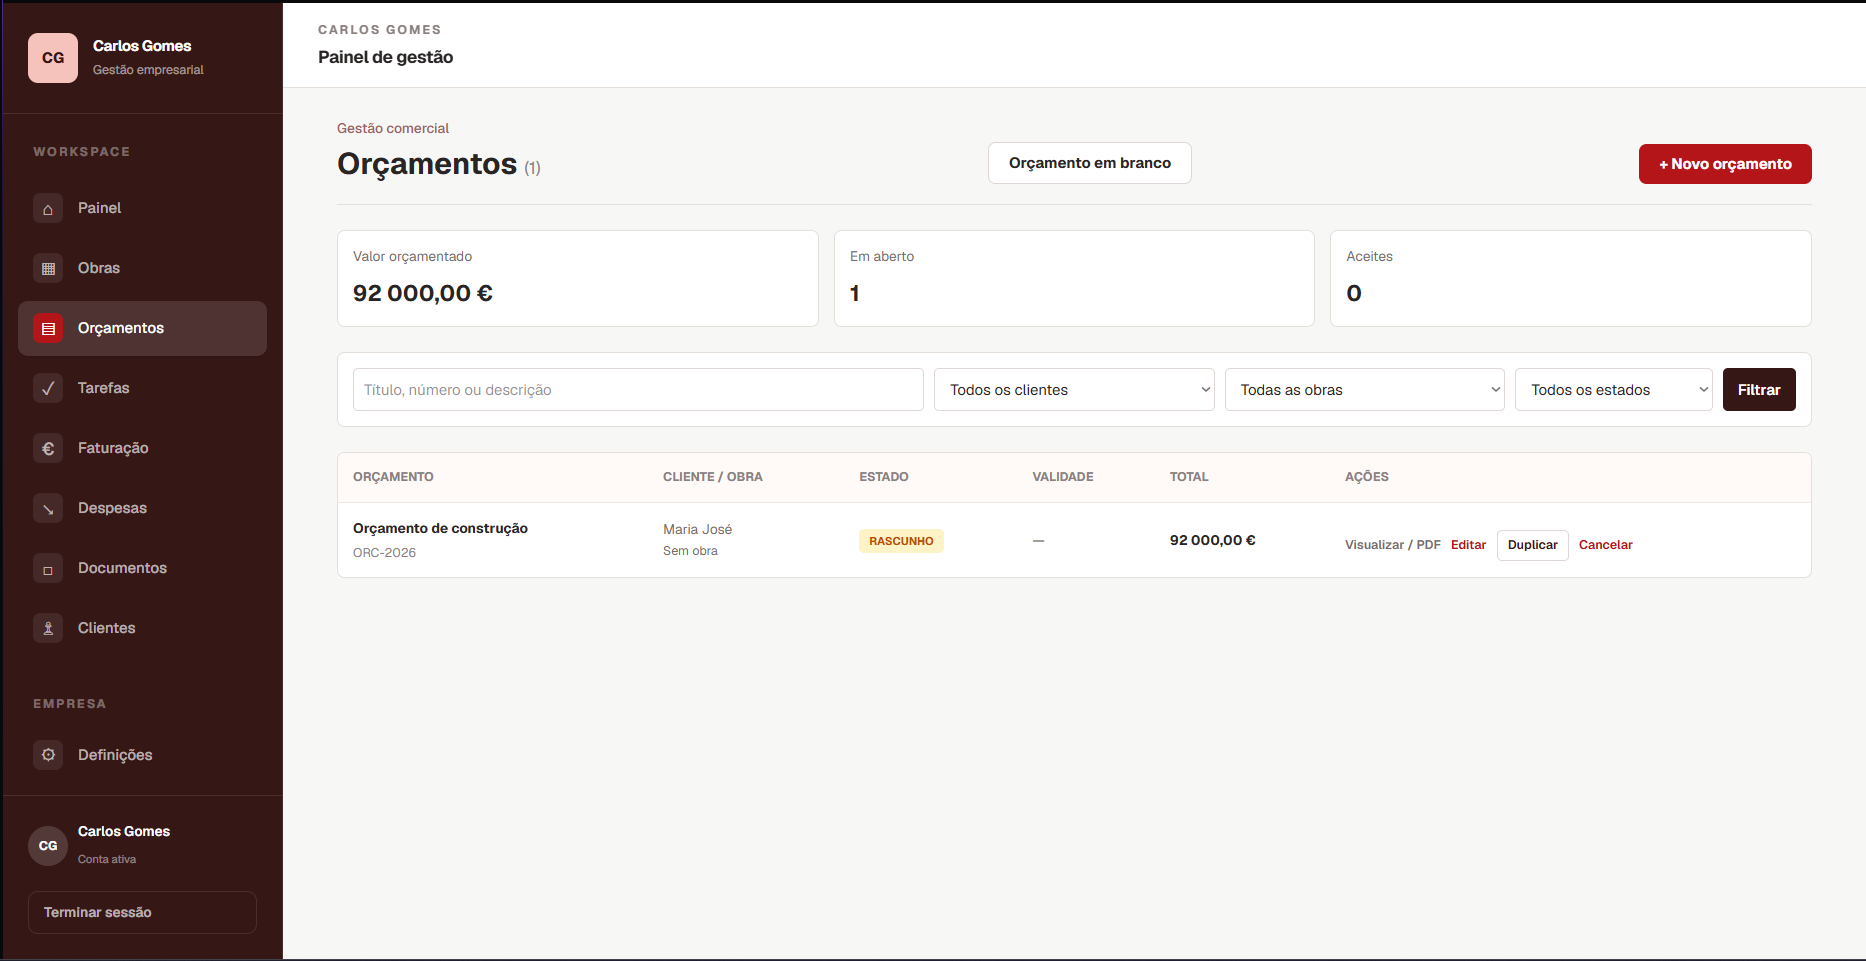Open Definições gear icon
Viewport: 1866px width, 961px height.
[48, 755]
